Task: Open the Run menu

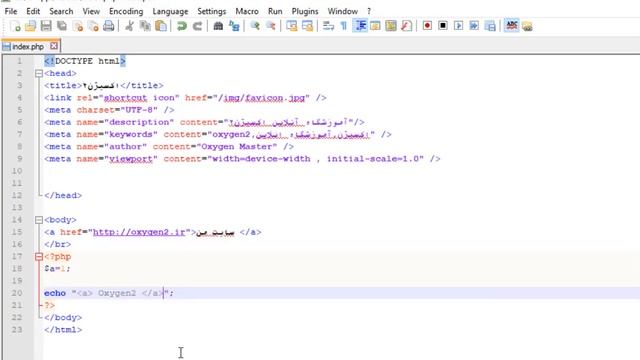Action: click(x=275, y=11)
